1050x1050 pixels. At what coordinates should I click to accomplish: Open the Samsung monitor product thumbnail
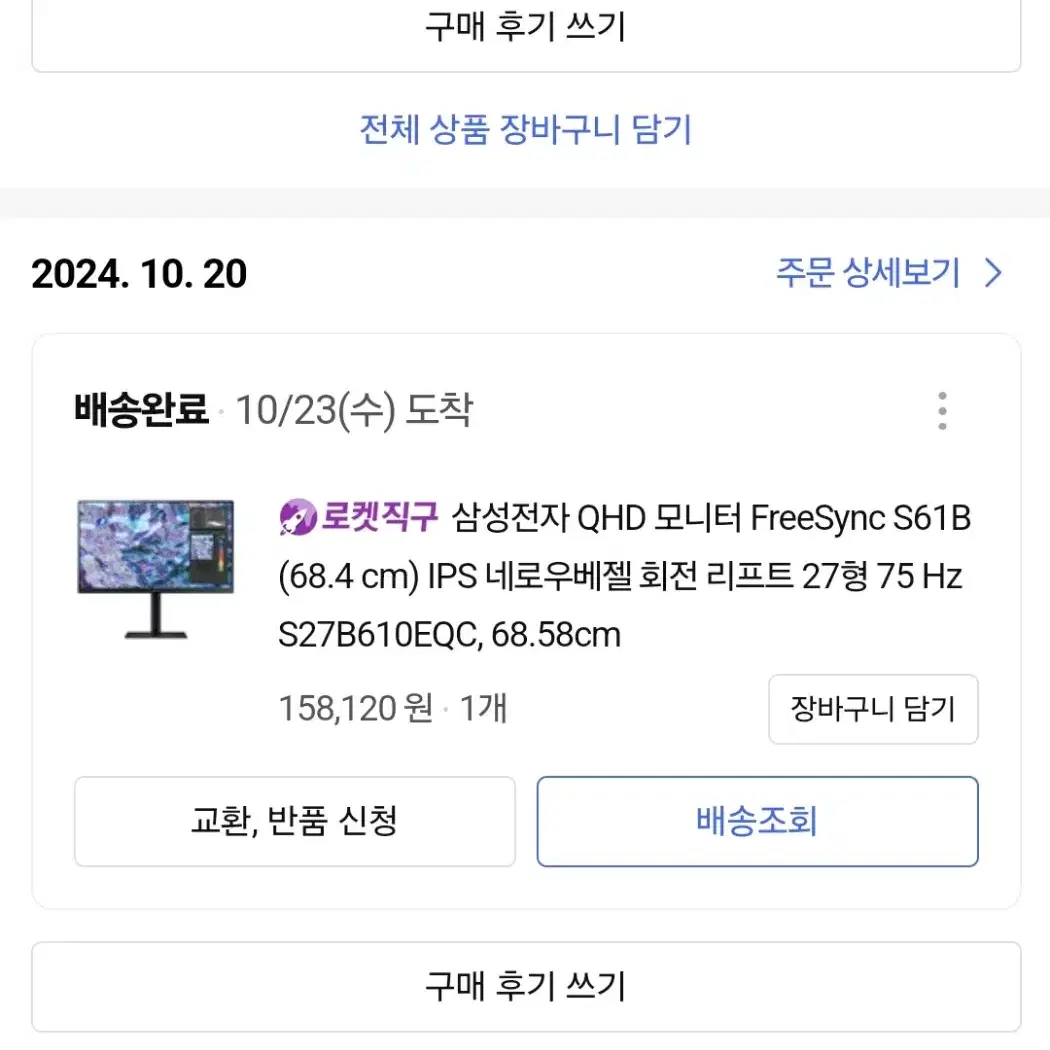(155, 569)
